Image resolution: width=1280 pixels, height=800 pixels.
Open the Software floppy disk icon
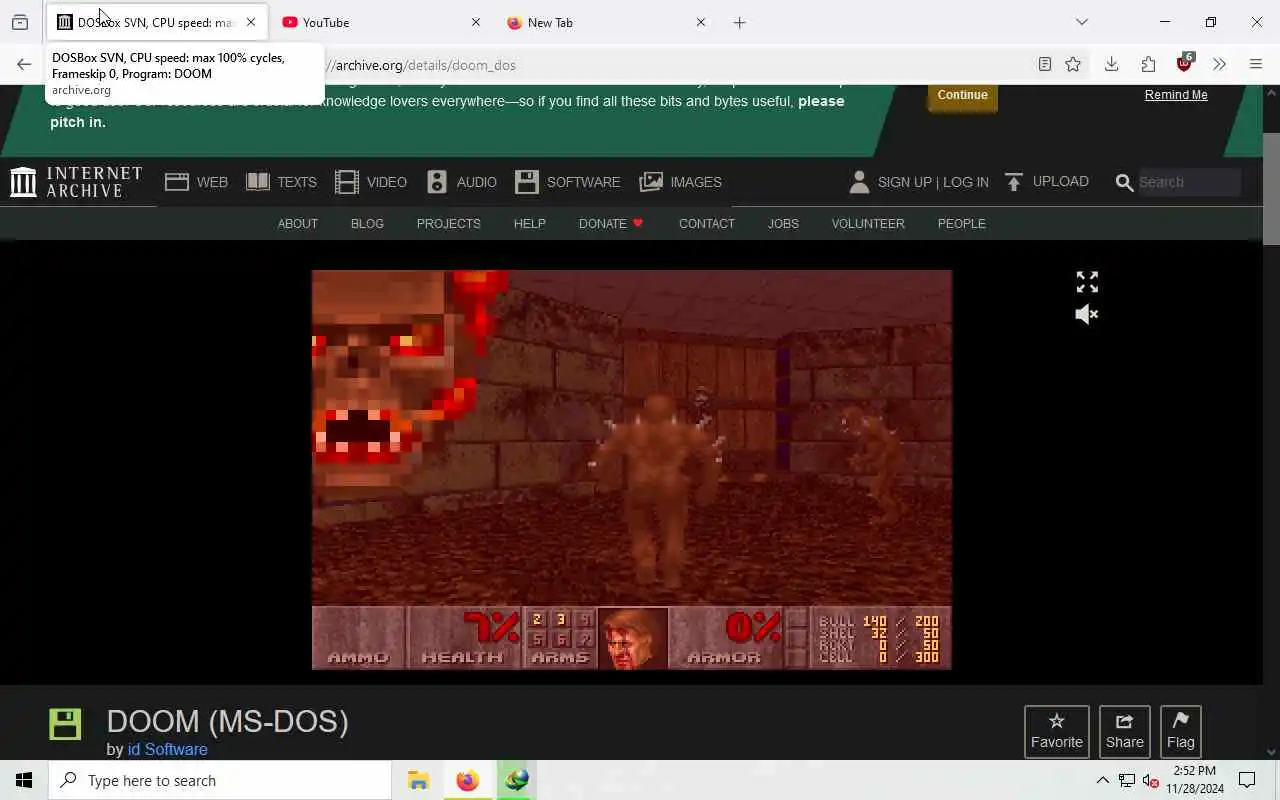(527, 182)
